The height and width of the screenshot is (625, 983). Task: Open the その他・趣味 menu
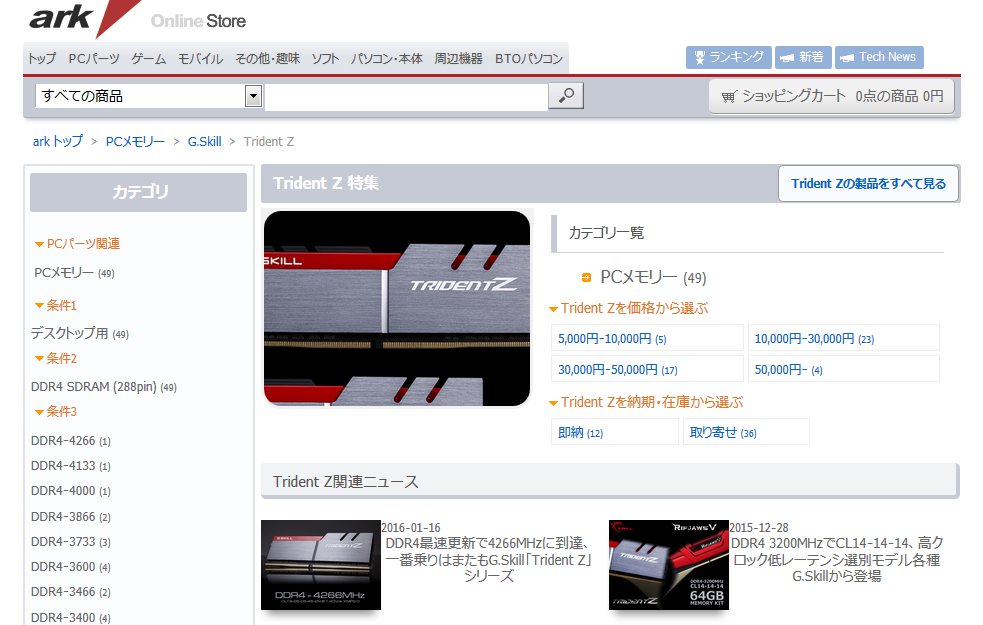coord(268,58)
